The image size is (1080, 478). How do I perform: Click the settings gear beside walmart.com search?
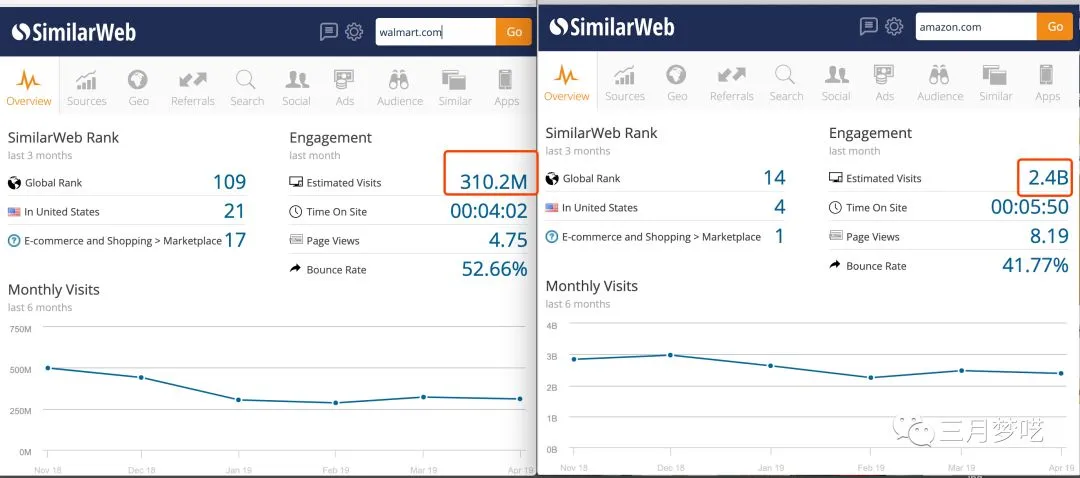point(354,32)
